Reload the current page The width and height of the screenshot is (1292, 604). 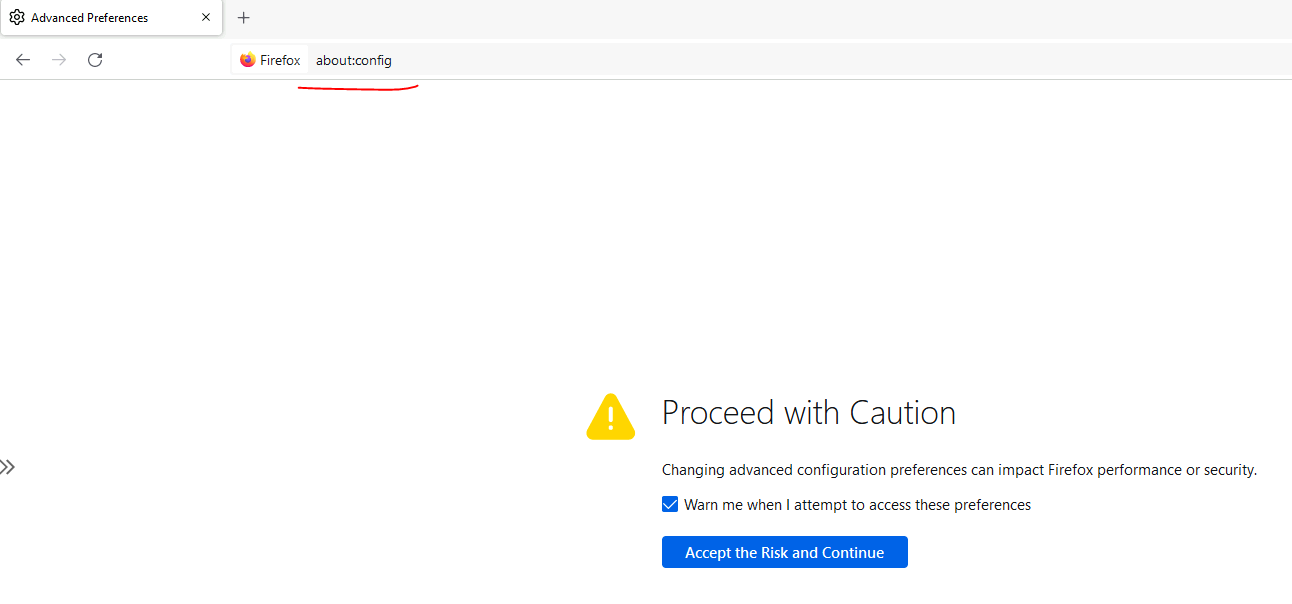pyautogui.click(x=95, y=60)
